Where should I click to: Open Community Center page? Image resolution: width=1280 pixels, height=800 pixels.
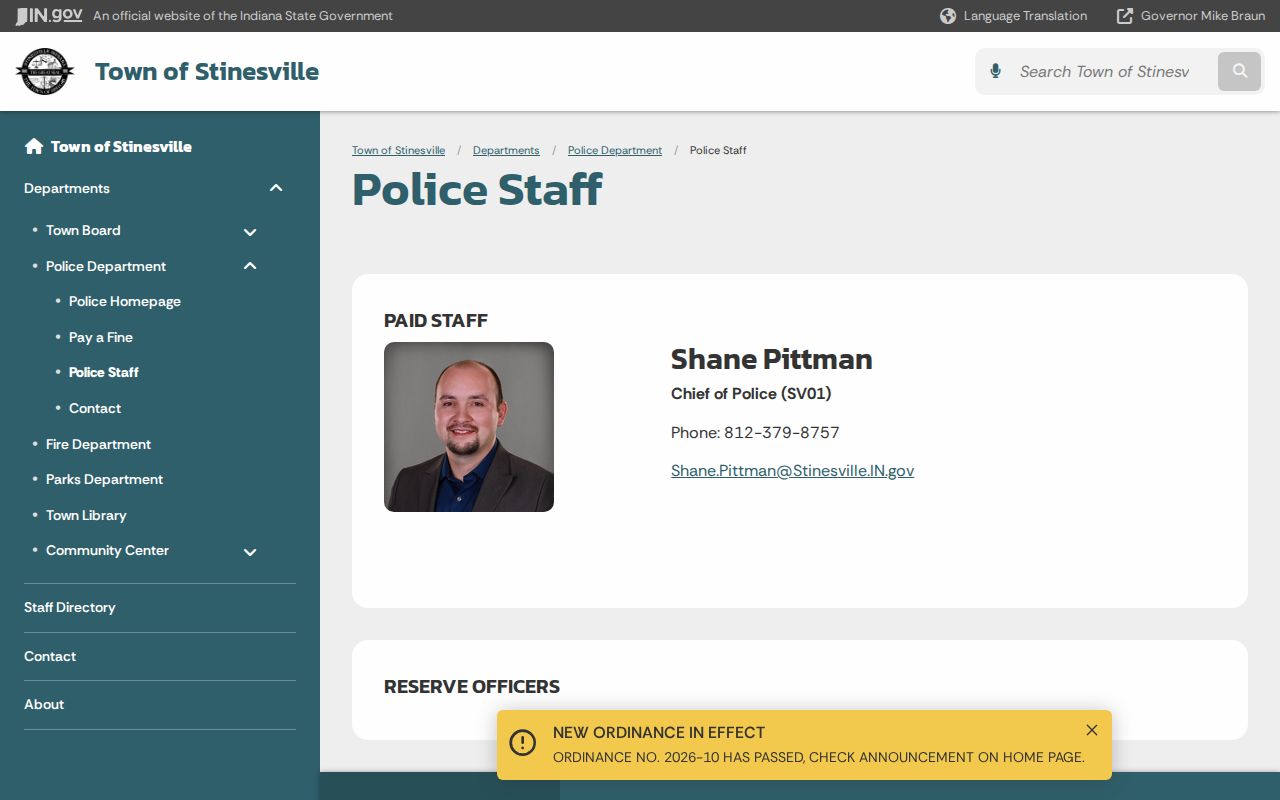pyautogui.click(x=107, y=550)
